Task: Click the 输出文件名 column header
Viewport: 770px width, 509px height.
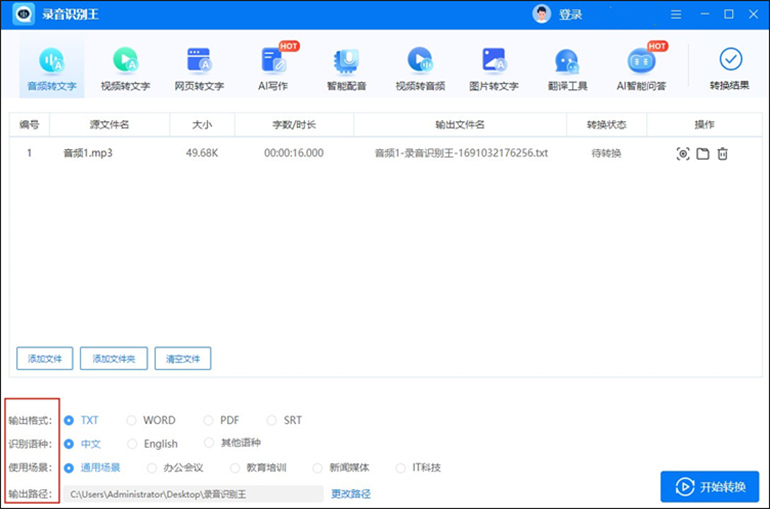Action: [460, 125]
